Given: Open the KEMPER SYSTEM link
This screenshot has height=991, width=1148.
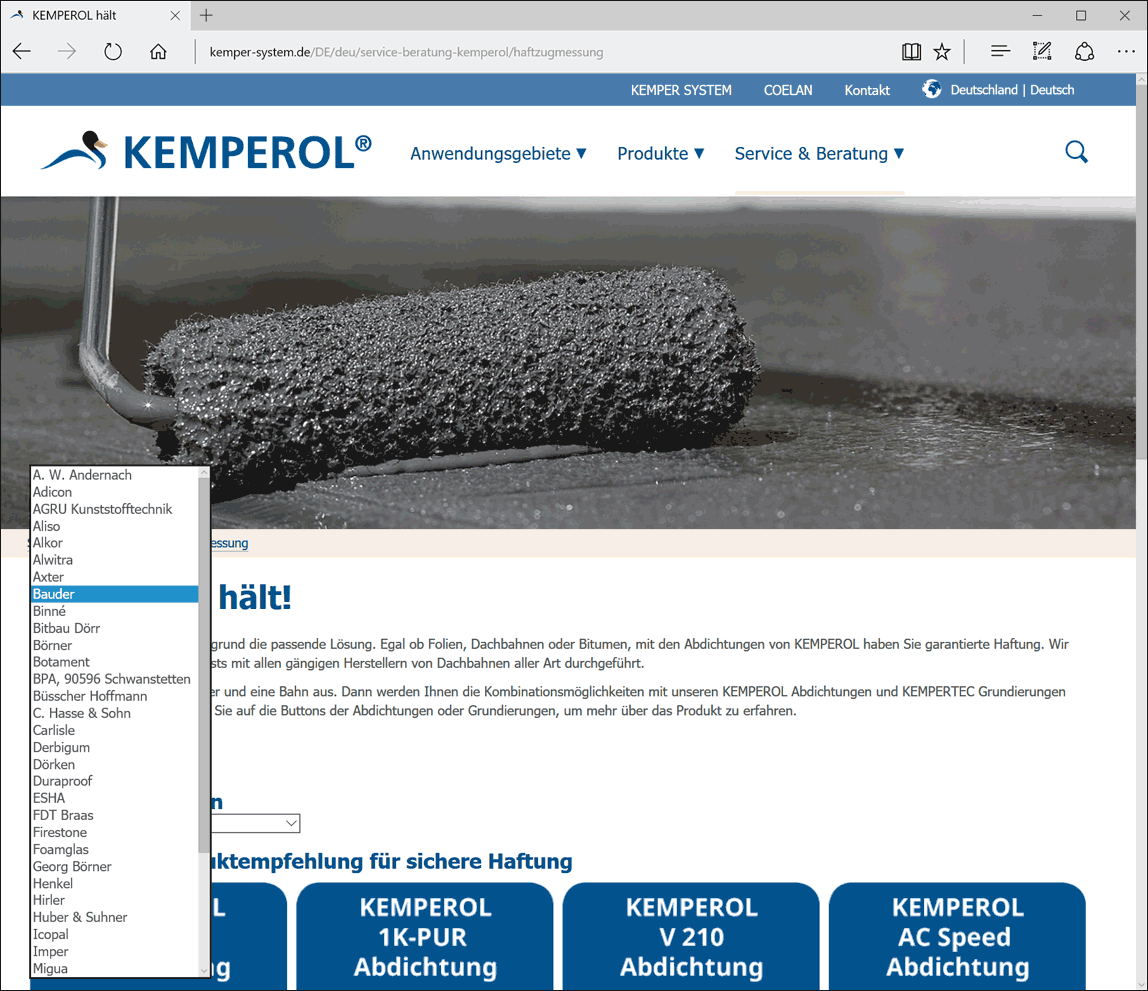Looking at the screenshot, I should [x=681, y=90].
